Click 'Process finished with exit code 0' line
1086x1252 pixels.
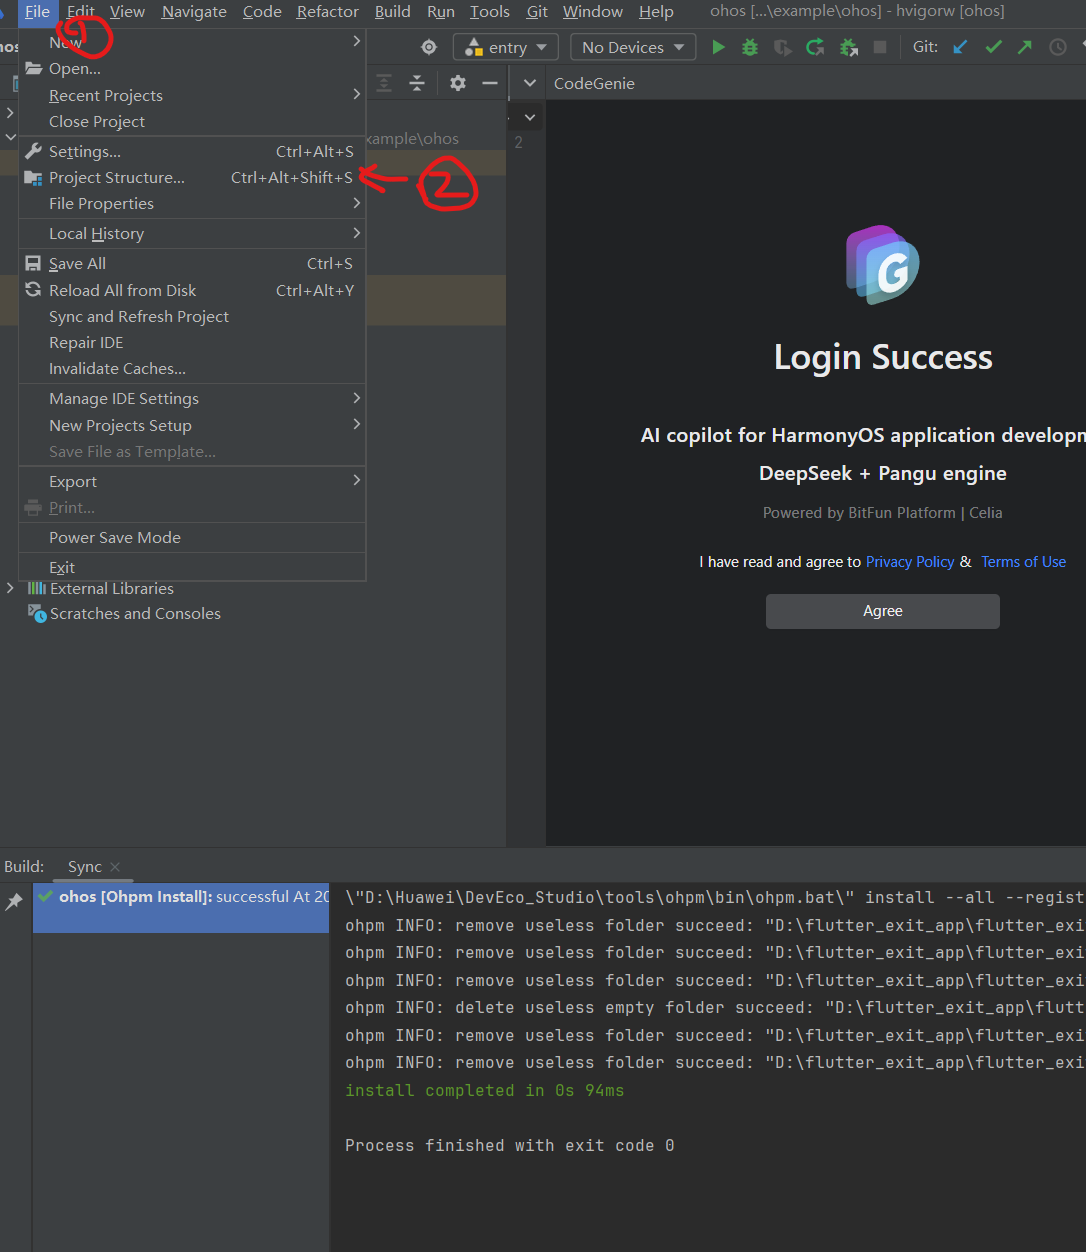pyautogui.click(x=509, y=1145)
